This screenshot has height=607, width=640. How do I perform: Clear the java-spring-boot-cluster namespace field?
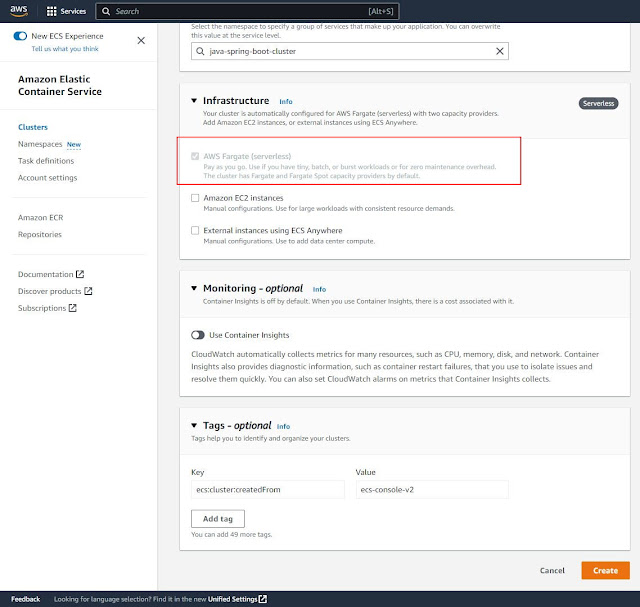(x=500, y=51)
